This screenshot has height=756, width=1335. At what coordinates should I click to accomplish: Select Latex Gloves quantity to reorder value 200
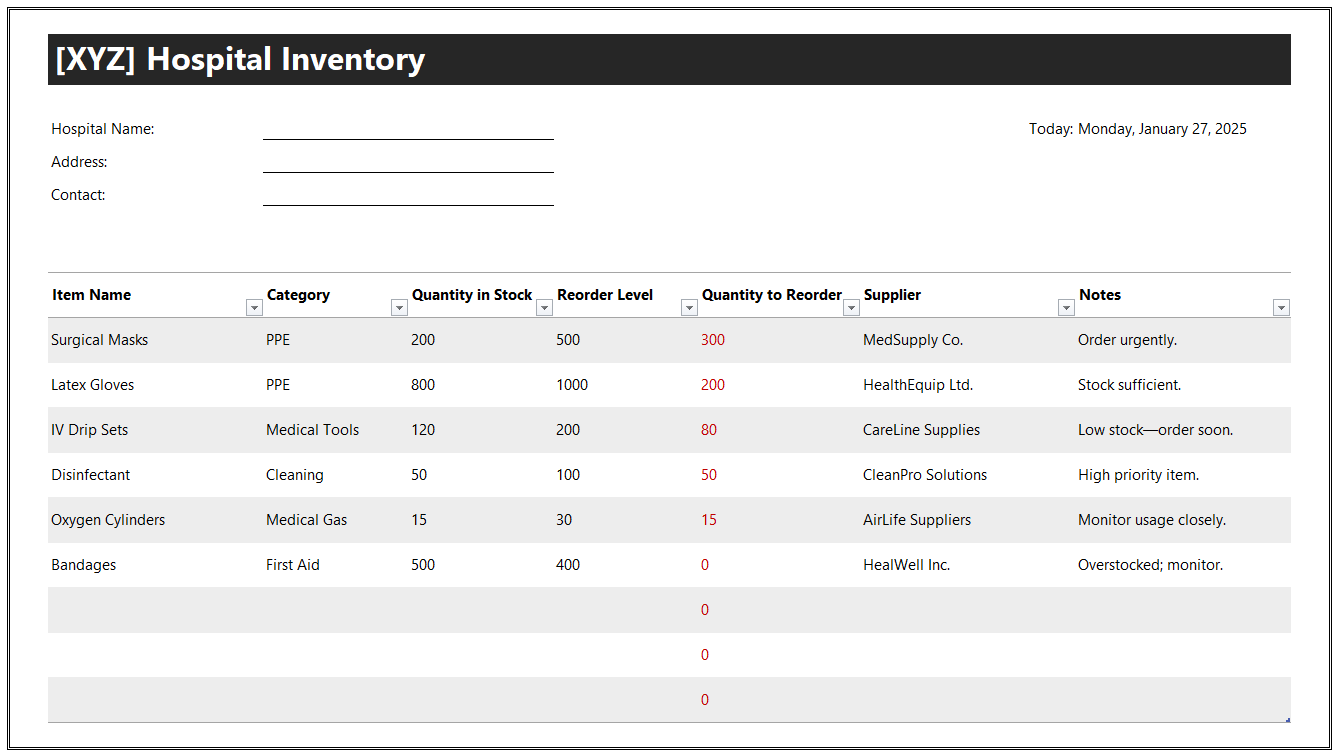pos(713,385)
